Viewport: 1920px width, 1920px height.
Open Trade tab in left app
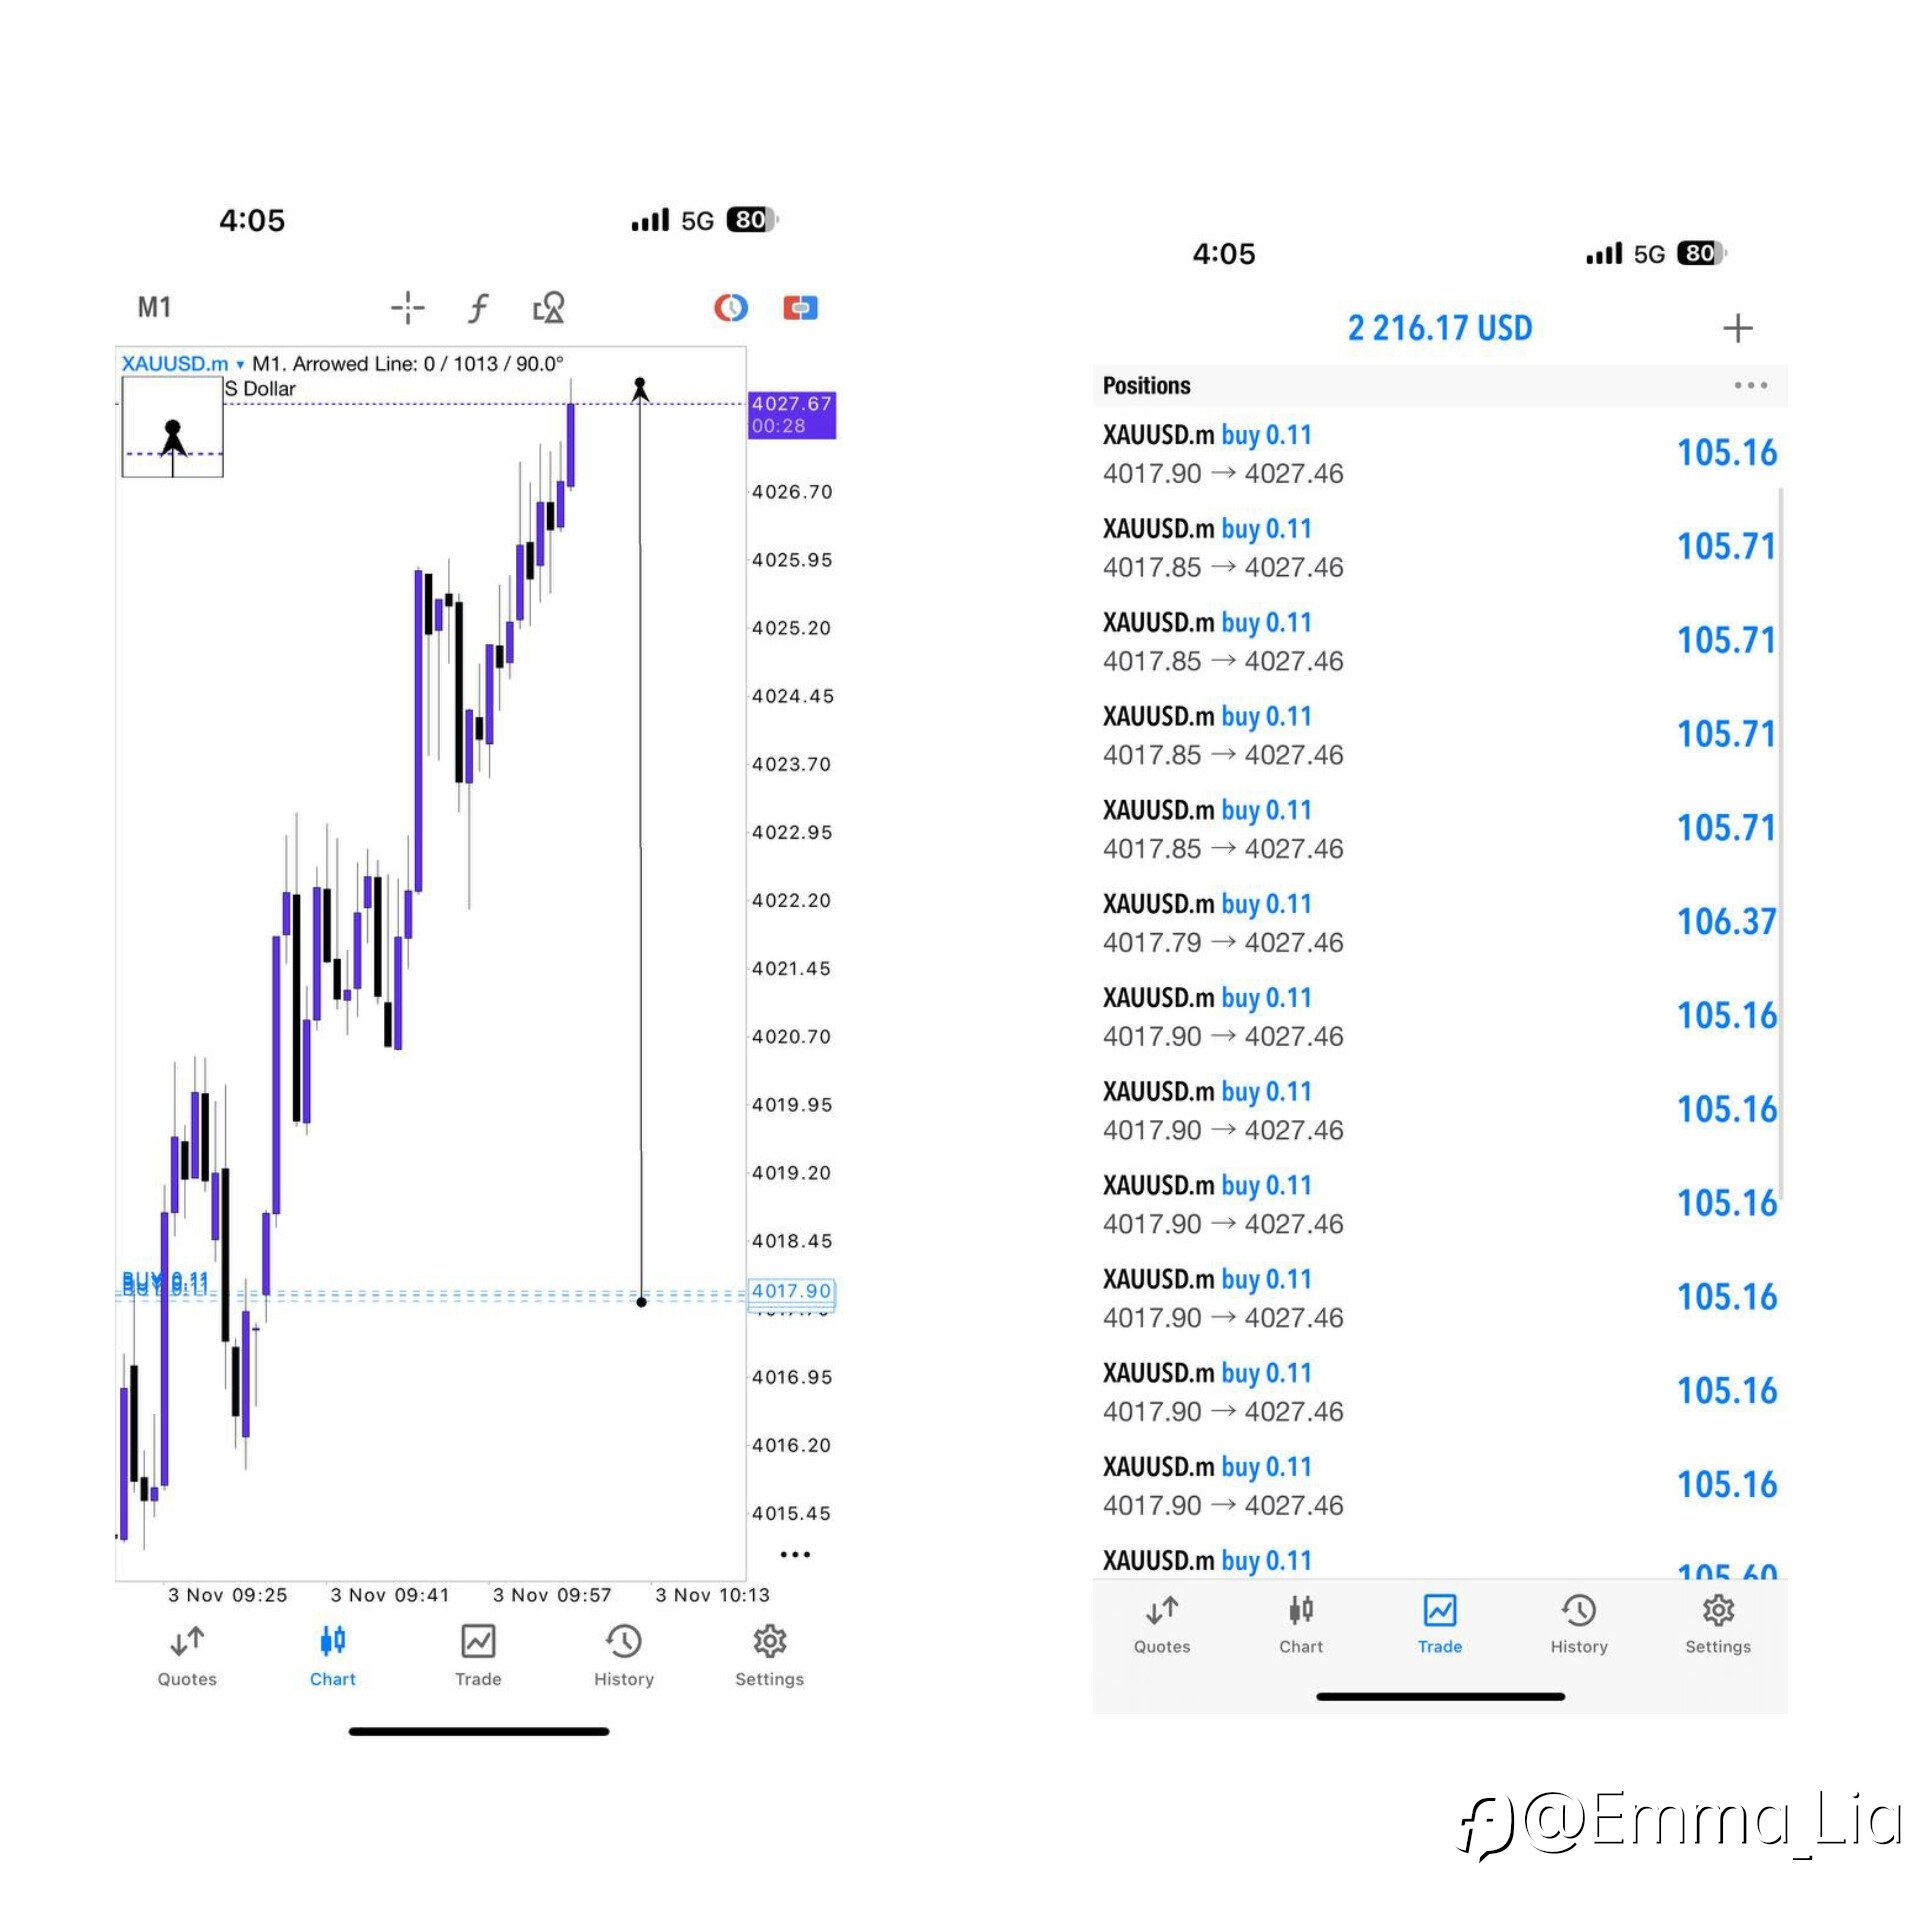coord(478,1657)
